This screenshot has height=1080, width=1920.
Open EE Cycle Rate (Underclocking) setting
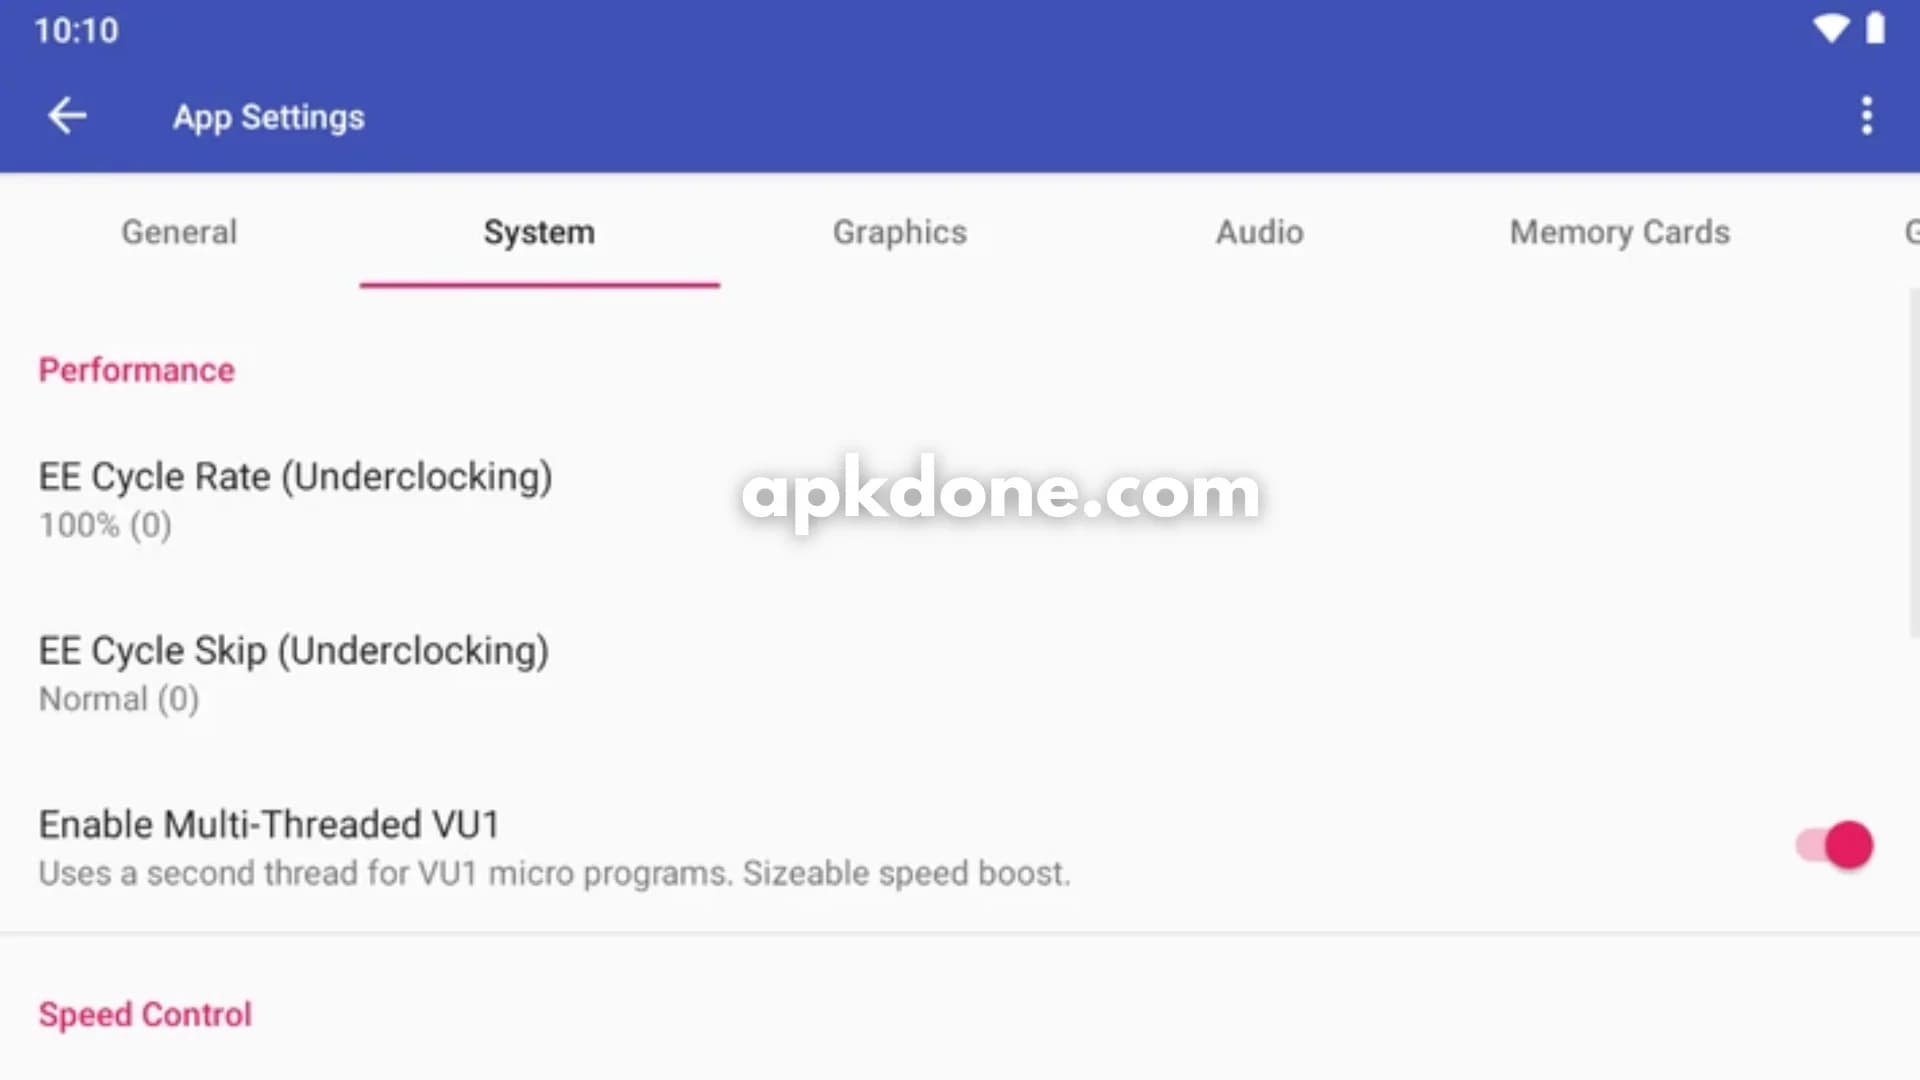(x=960, y=499)
